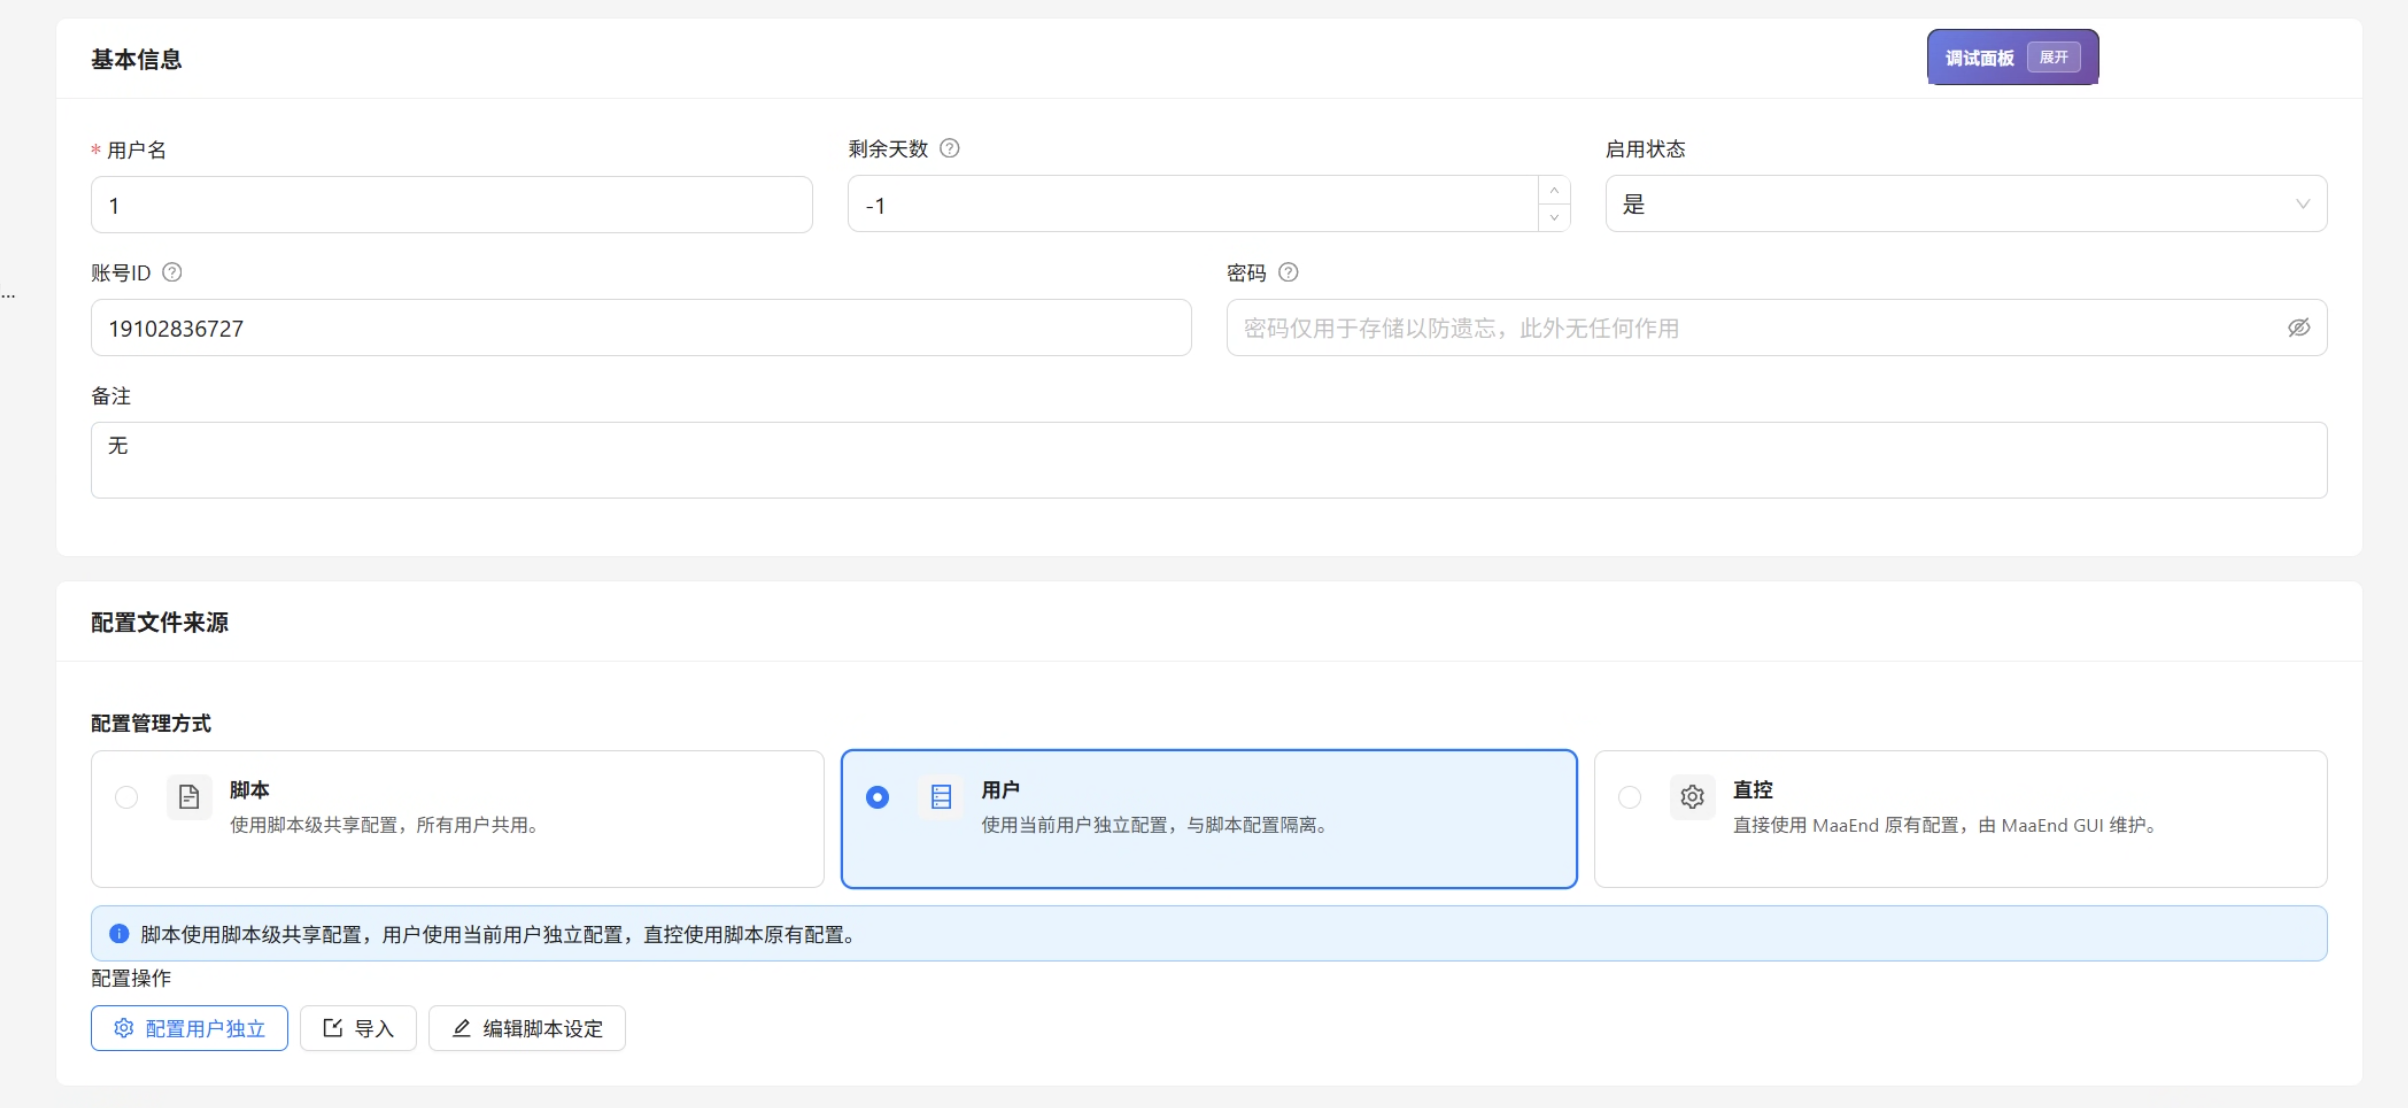Select the 直控 radio button

1629,797
